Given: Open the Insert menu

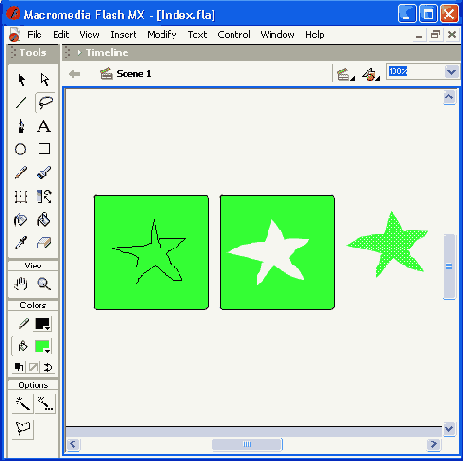Looking at the screenshot, I should 123,35.
